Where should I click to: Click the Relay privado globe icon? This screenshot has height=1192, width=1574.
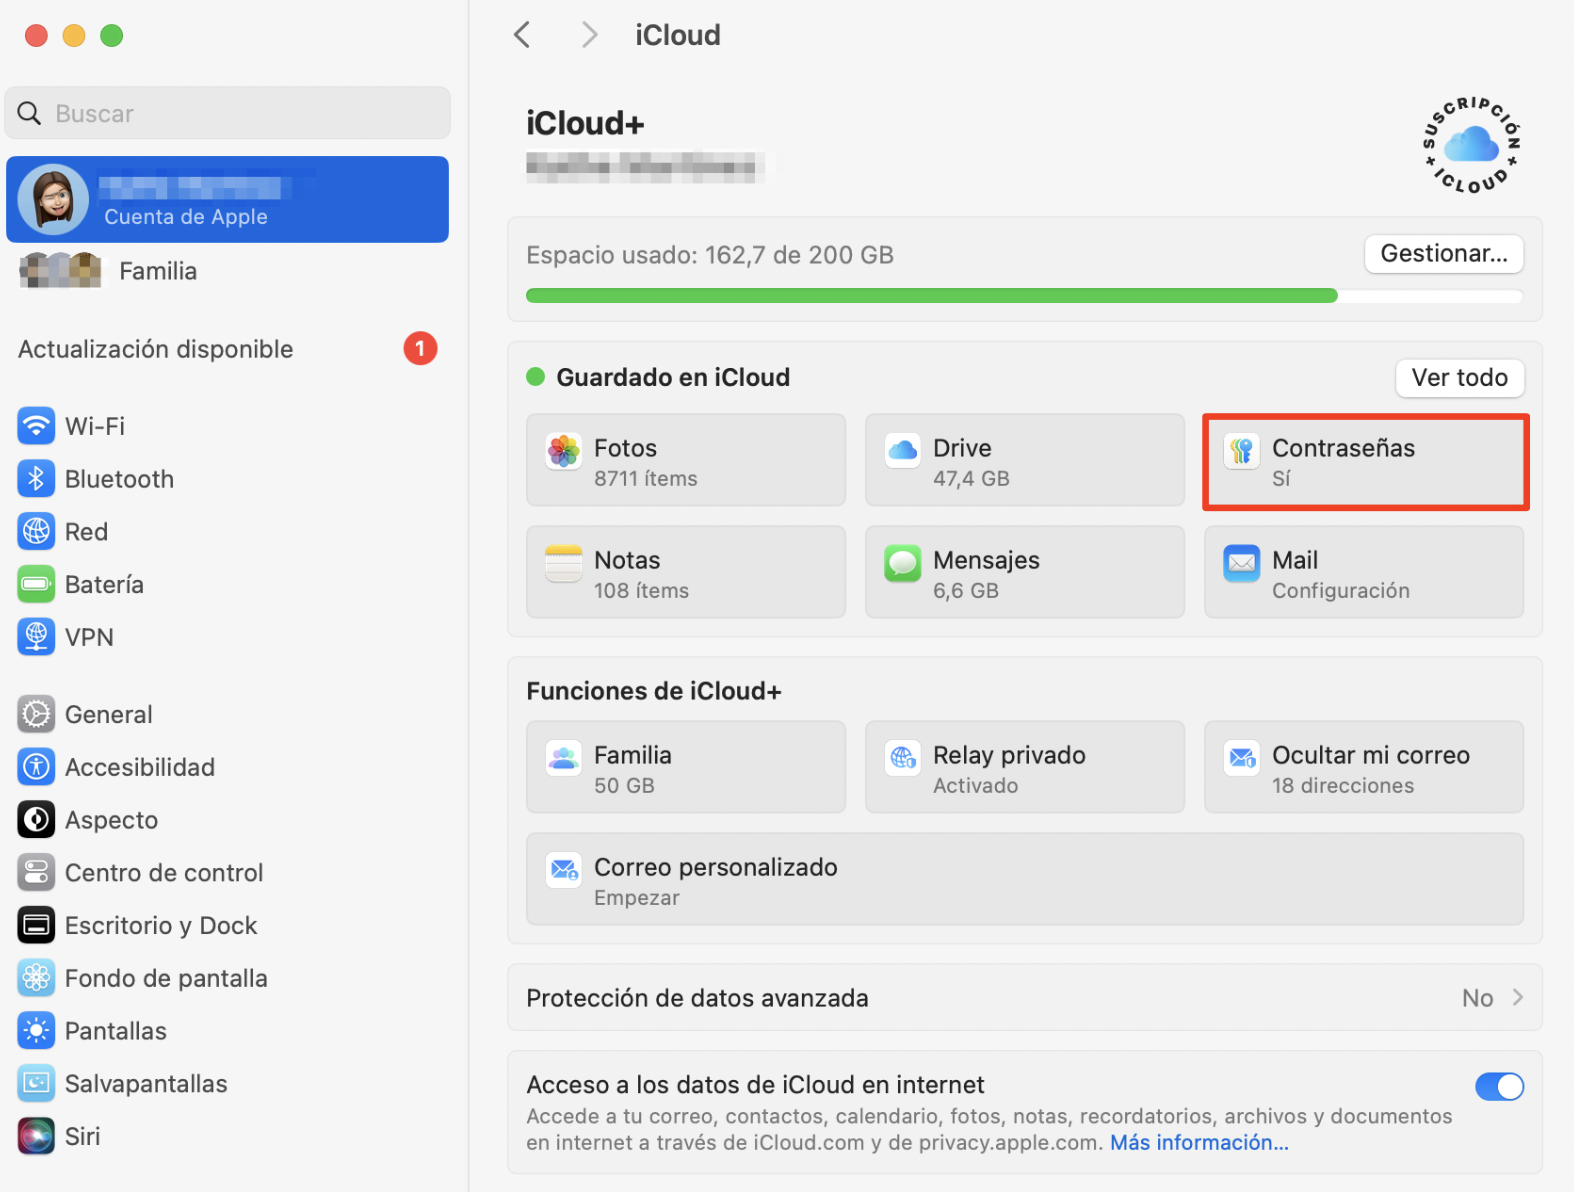[x=903, y=758]
